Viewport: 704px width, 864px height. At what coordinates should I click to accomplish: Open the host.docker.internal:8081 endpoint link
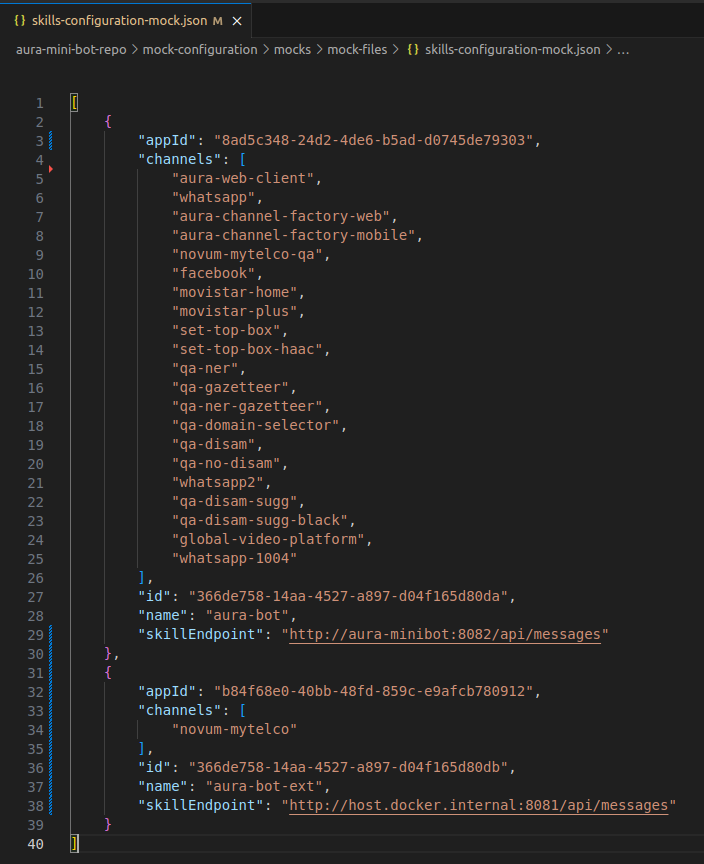point(478,805)
